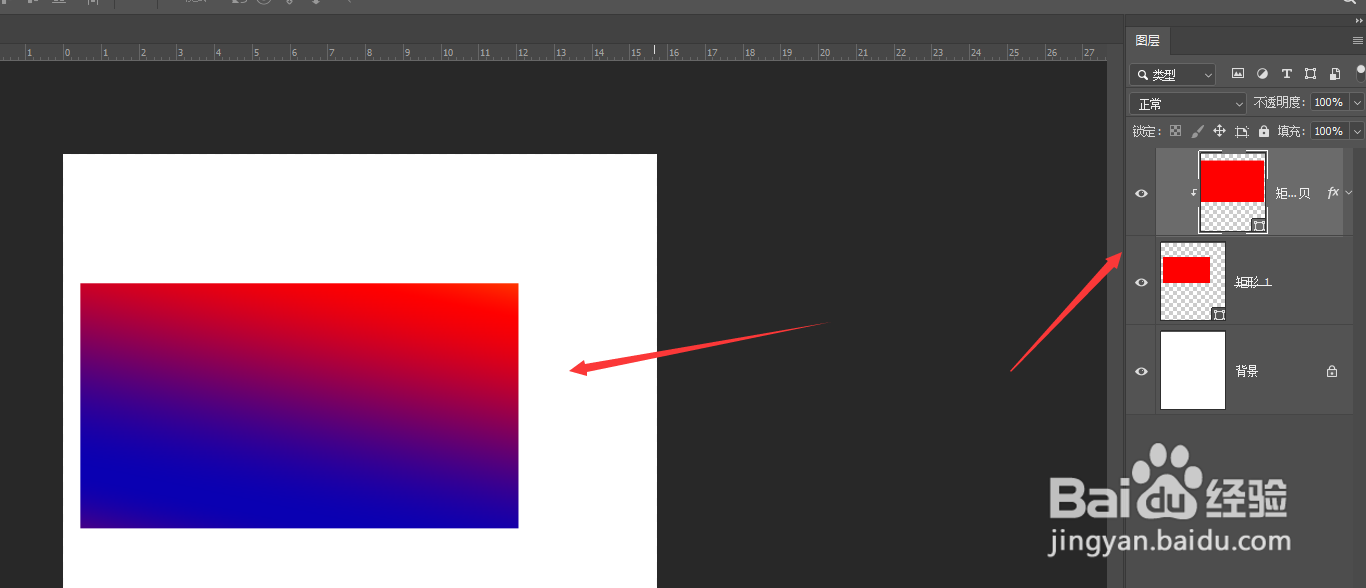Click the red-blue gradient rectangle on canvas
This screenshot has height=588, width=1366.
pyautogui.click(x=299, y=406)
